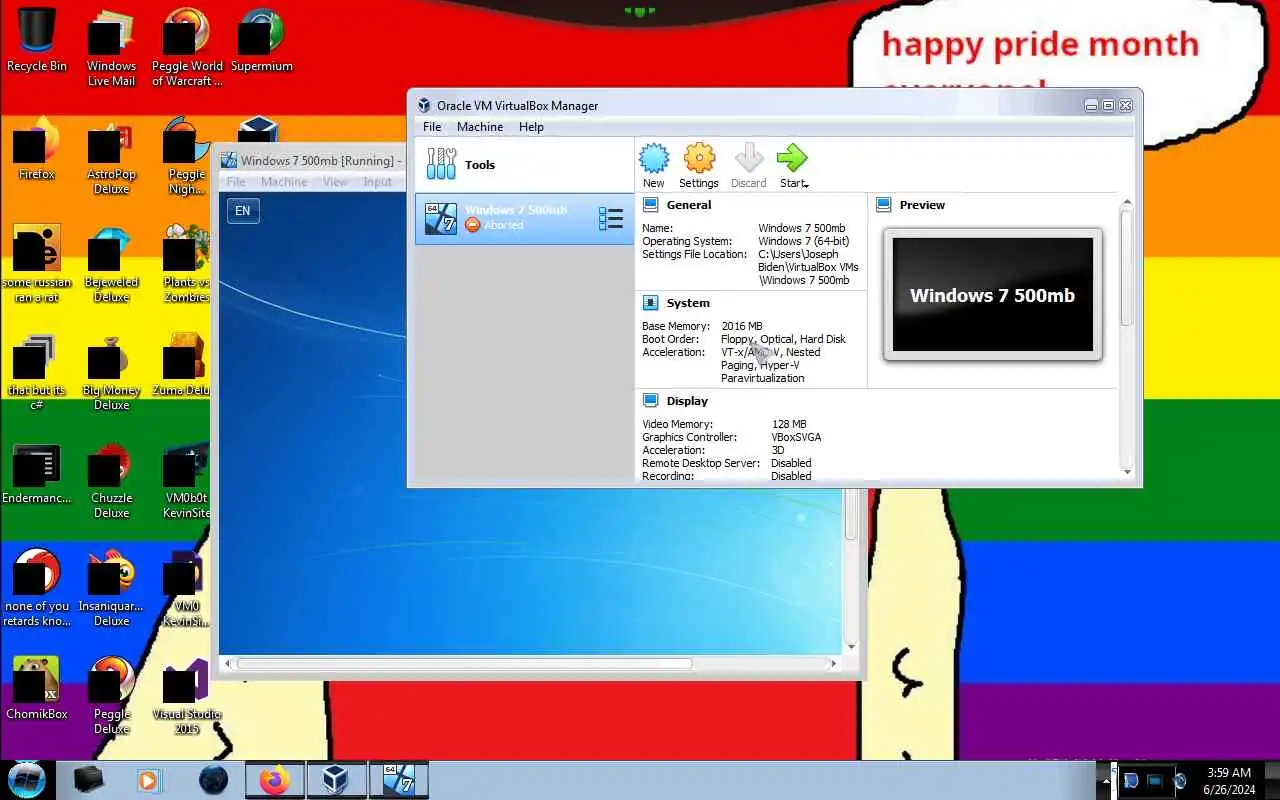The height and width of the screenshot is (800, 1280).
Task: Select the AstroPop Deluxe desktop icon
Action: (x=111, y=155)
